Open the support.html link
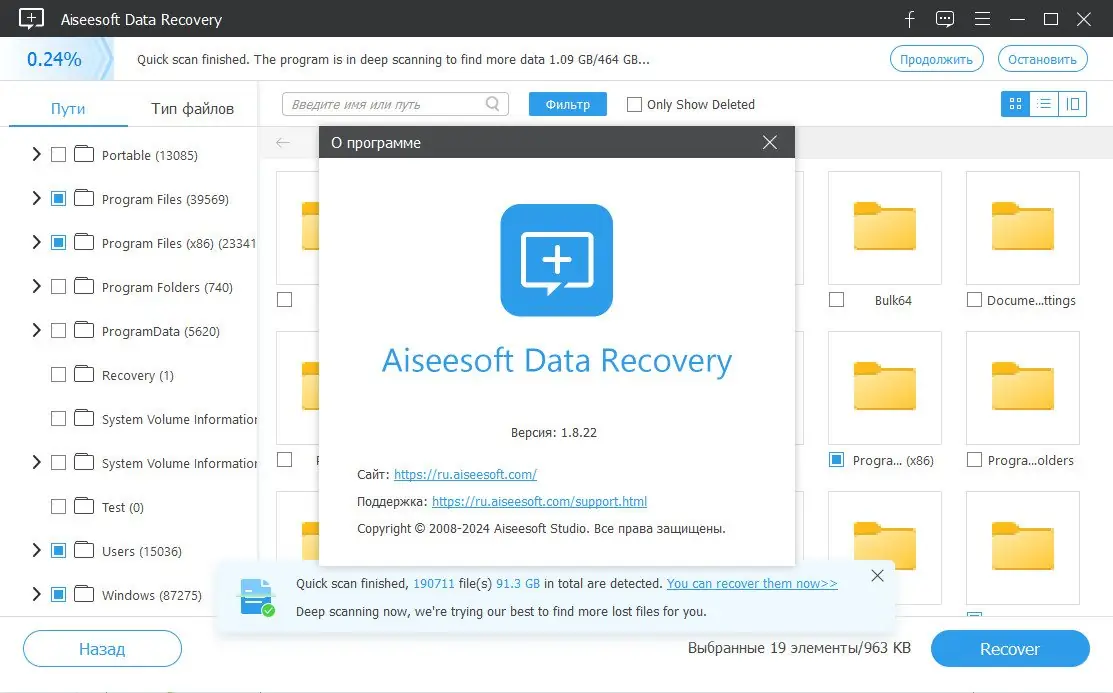 [x=539, y=501]
